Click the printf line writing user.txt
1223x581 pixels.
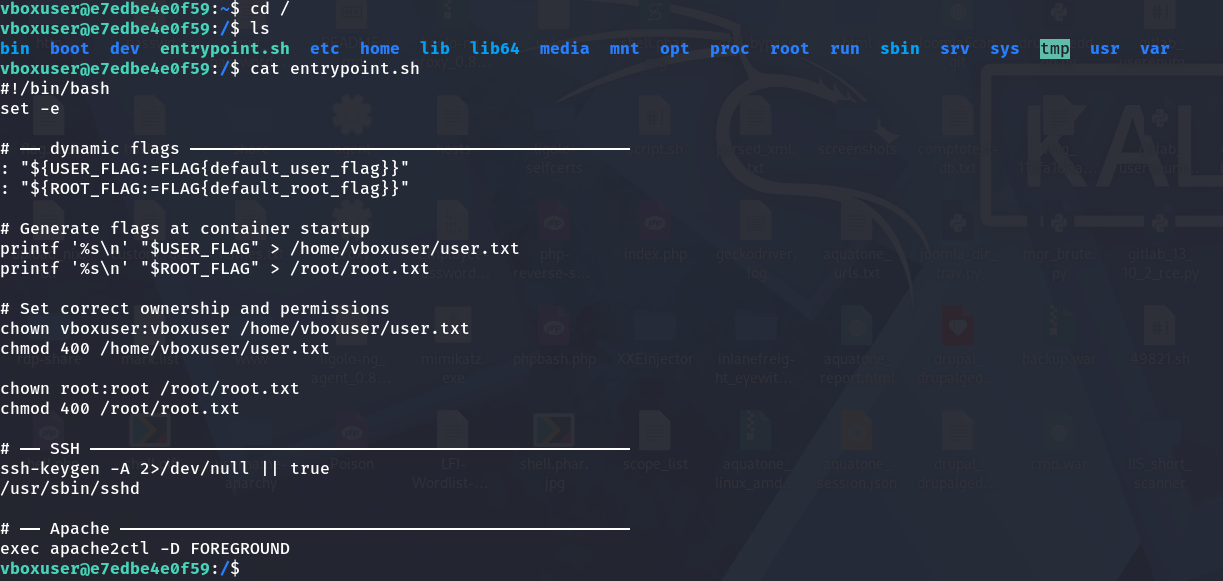click(x=260, y=248)
